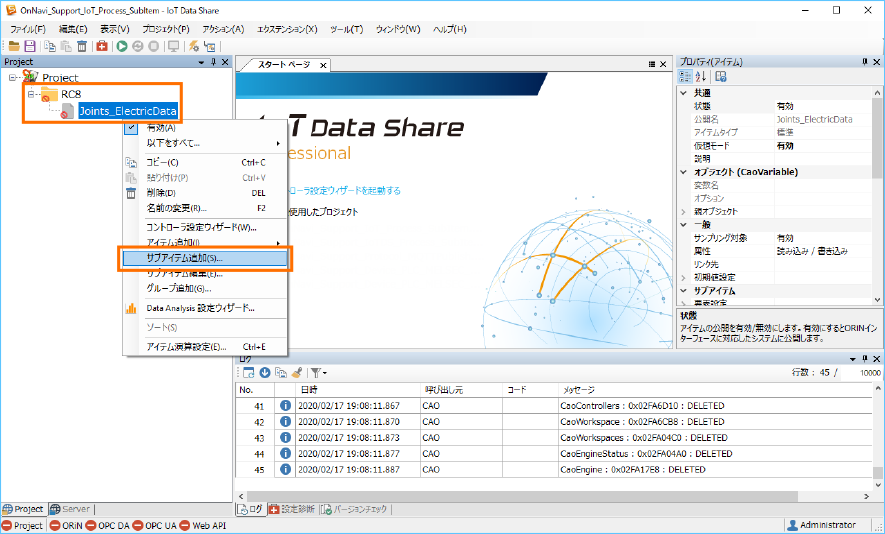The image size is (885, 534).
Task: Open the Server tab at the bottom left
Action: coord(71,509)
